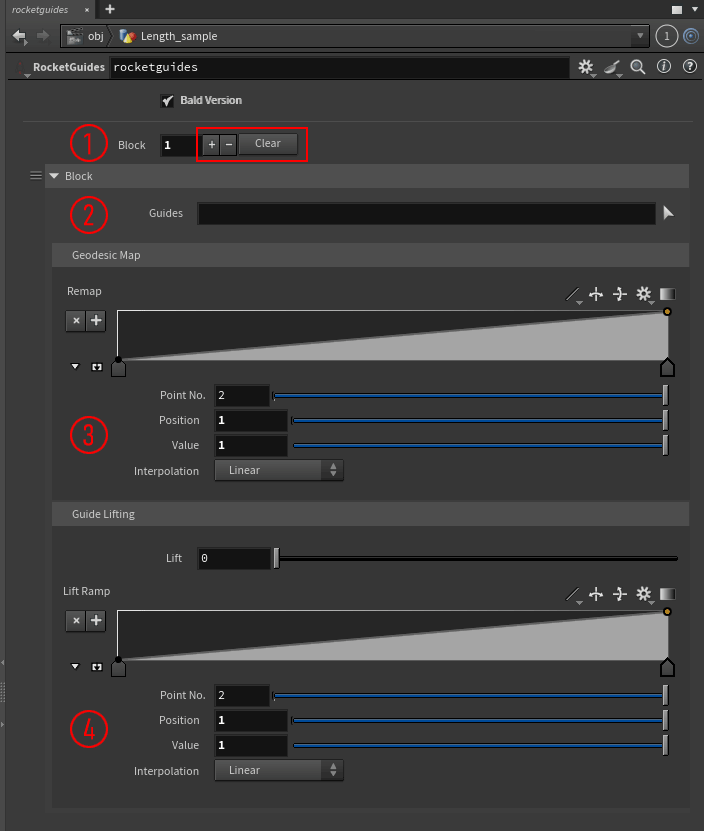Open Lift Ramp presets line icon

572,594
